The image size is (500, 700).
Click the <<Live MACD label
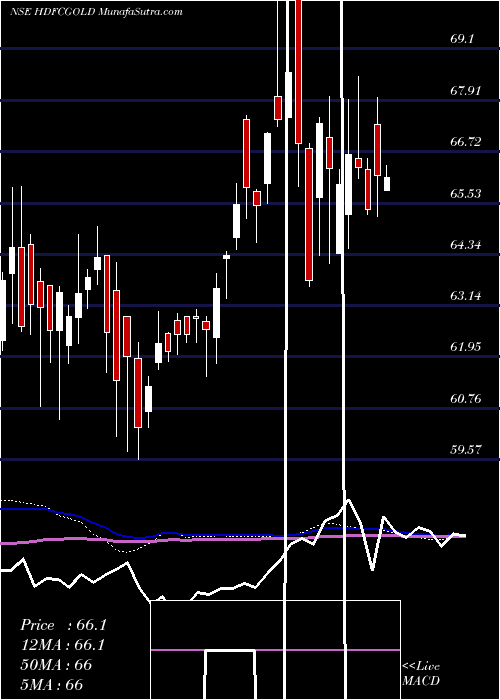[x=421, y=674]
